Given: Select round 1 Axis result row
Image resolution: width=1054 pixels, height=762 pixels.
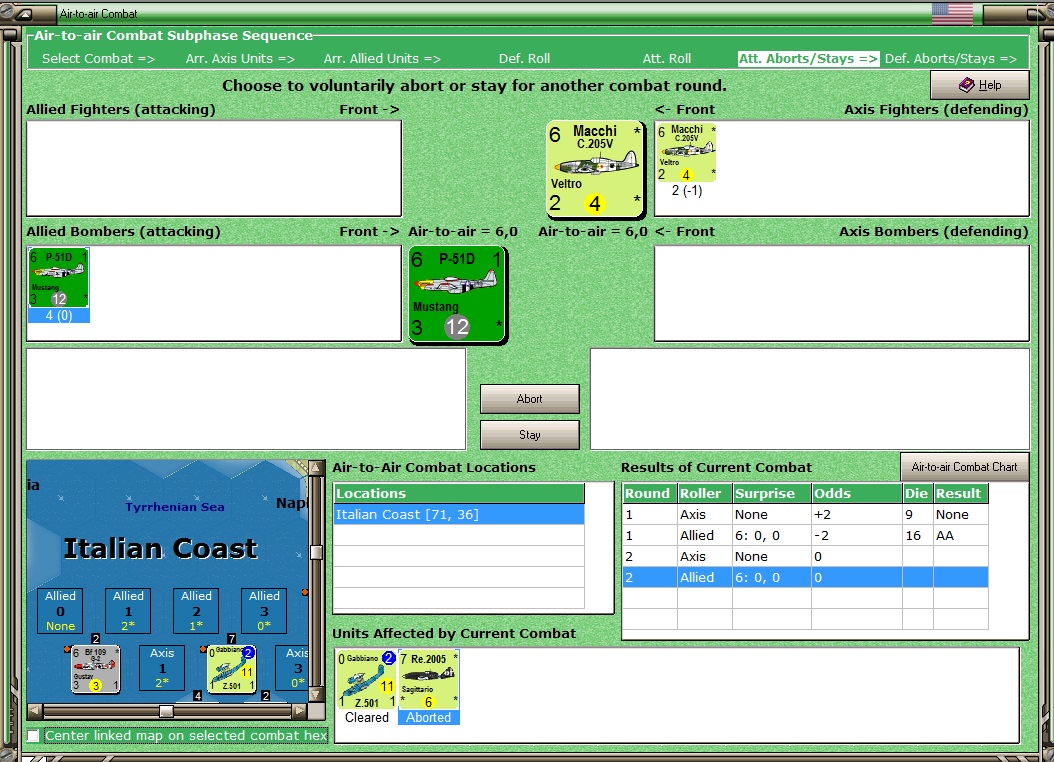Looking at the screenshot, I should point(805,515).
